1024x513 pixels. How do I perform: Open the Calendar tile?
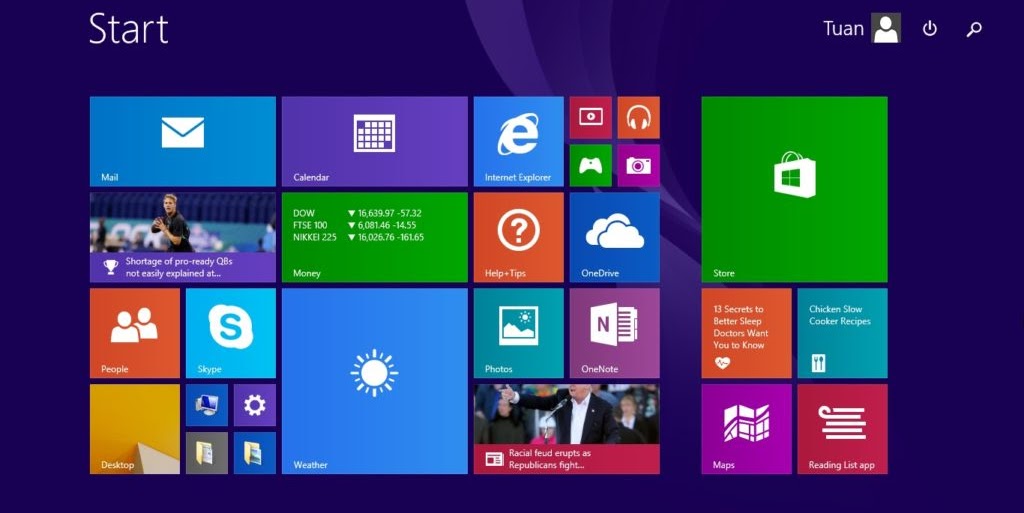coord(375,142)
